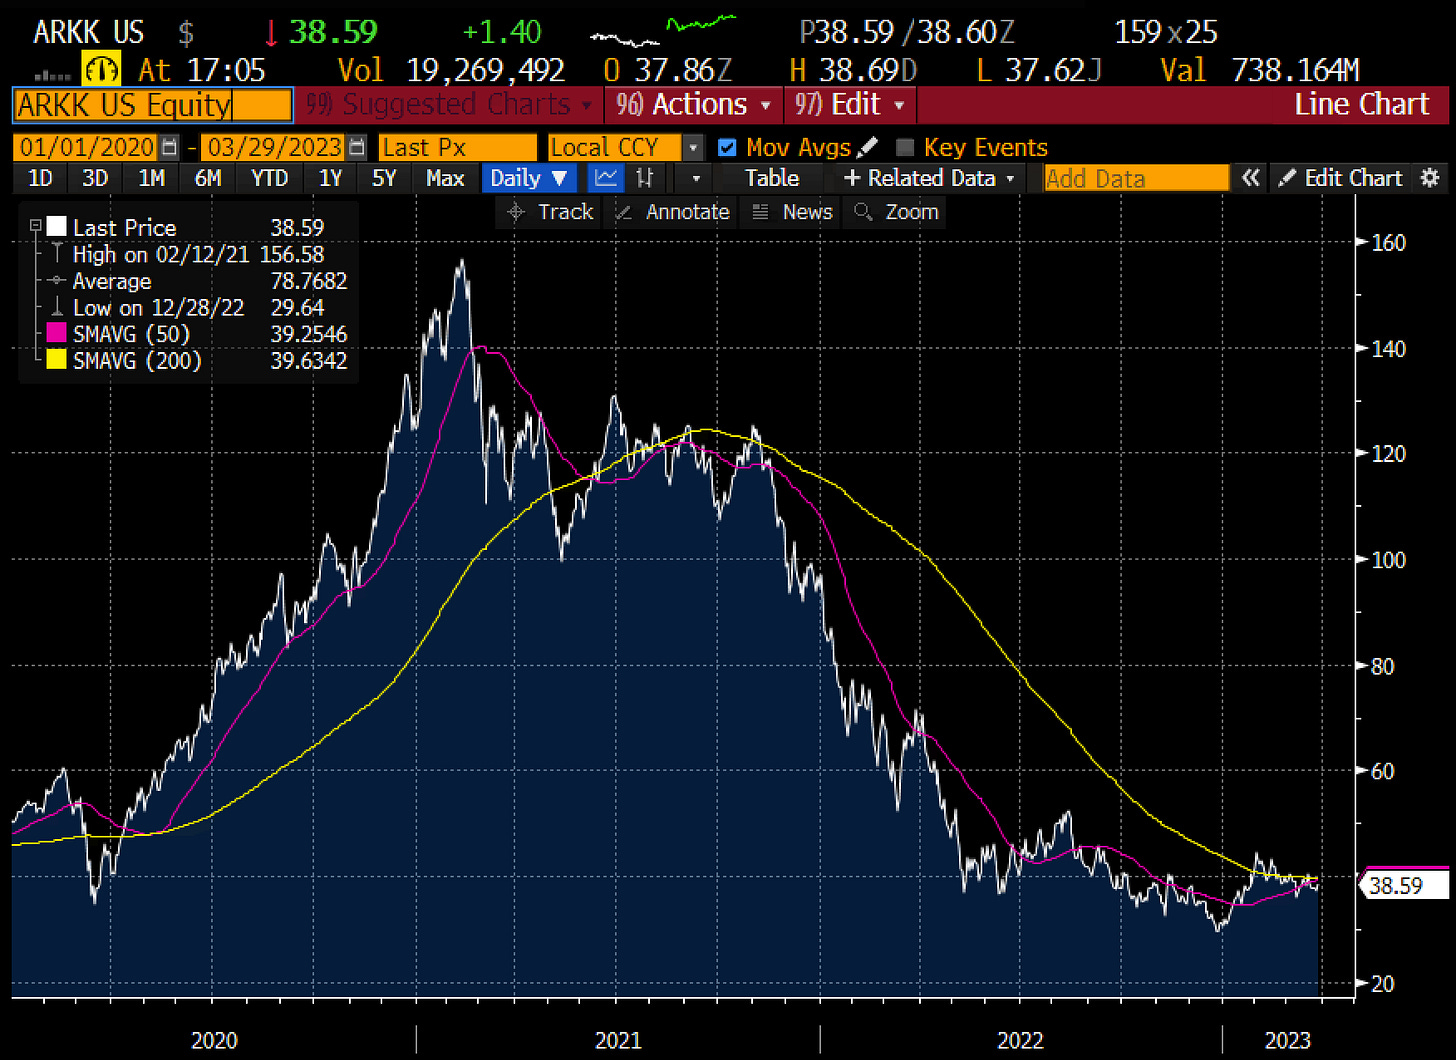Select the candlestick bar chart icon

[645, 178]
